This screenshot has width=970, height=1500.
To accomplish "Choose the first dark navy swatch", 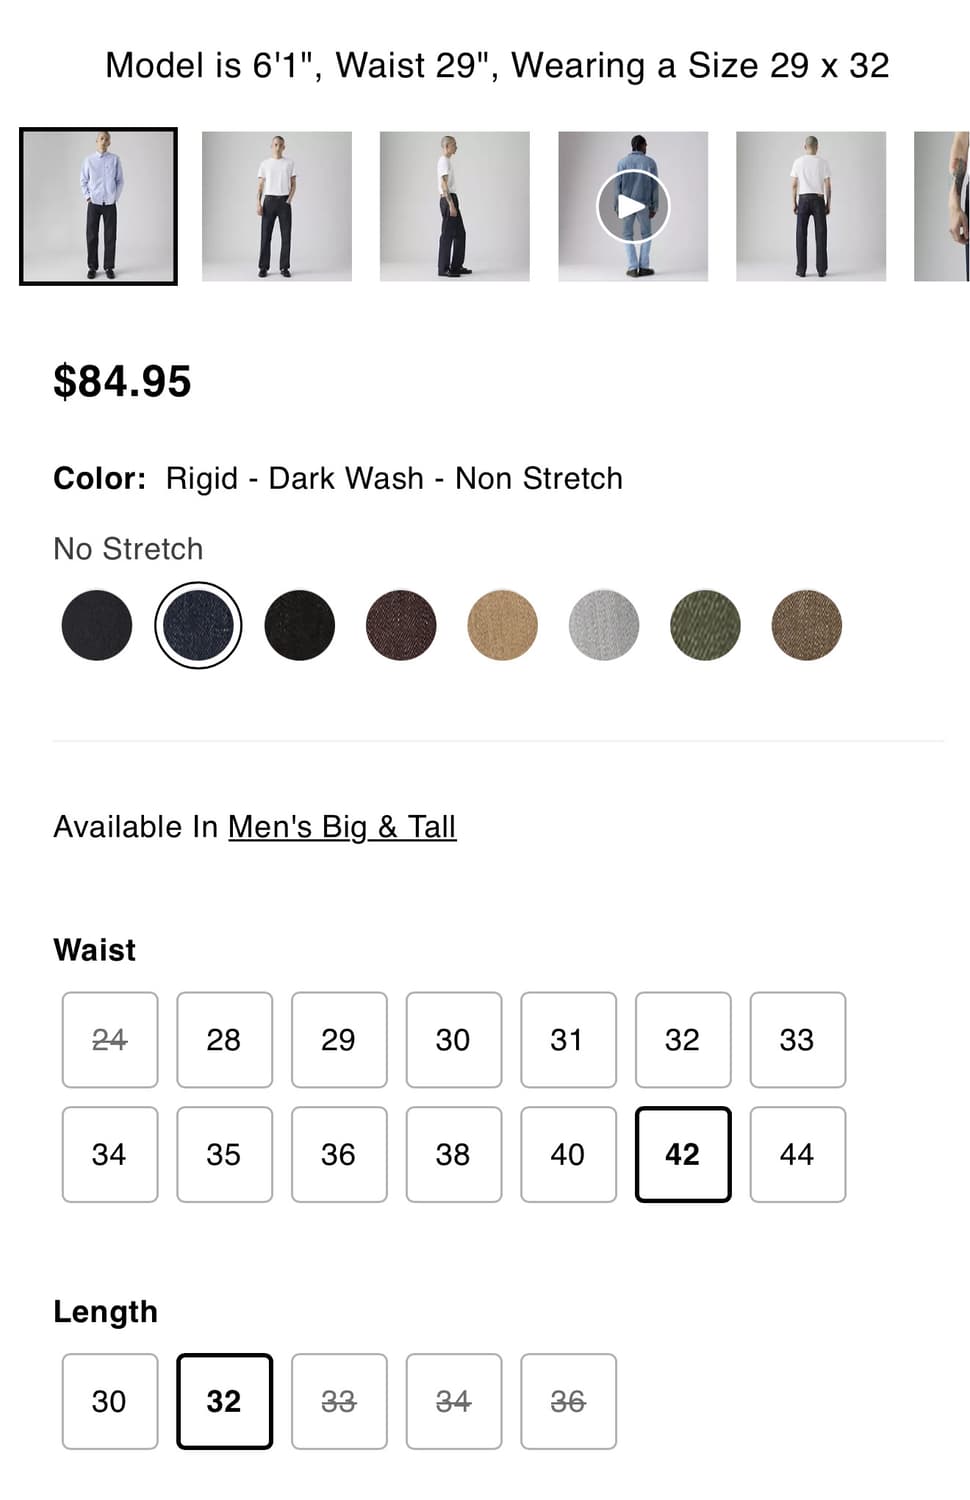I will pos(97,625).
